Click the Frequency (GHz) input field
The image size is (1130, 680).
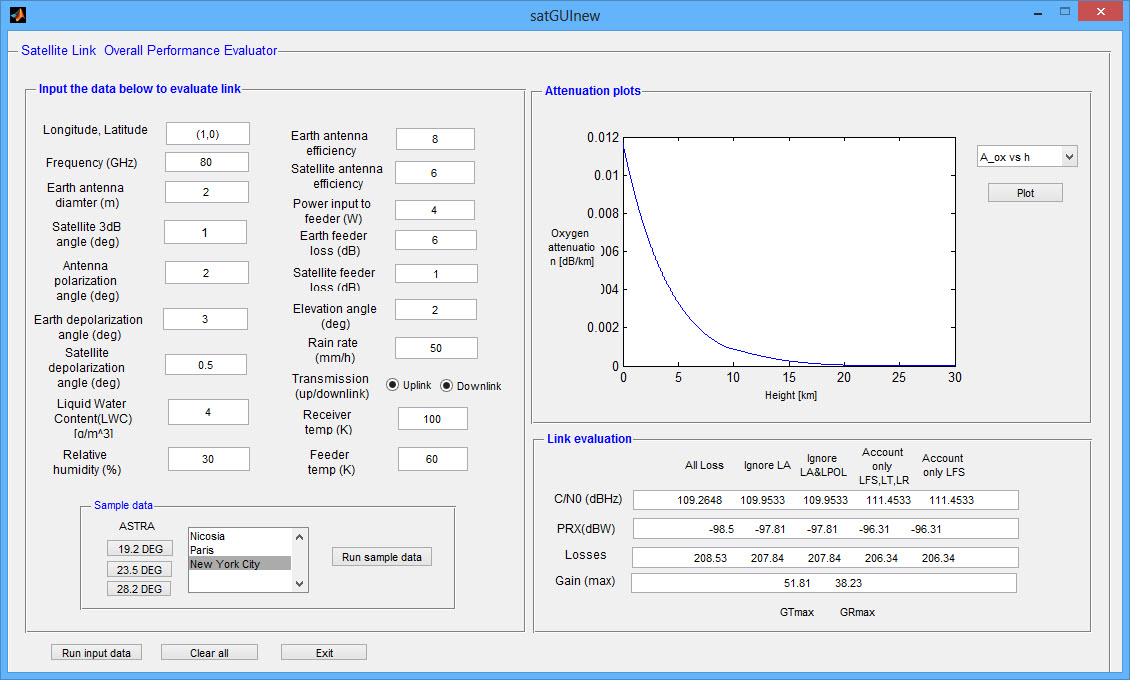(207, 162)
